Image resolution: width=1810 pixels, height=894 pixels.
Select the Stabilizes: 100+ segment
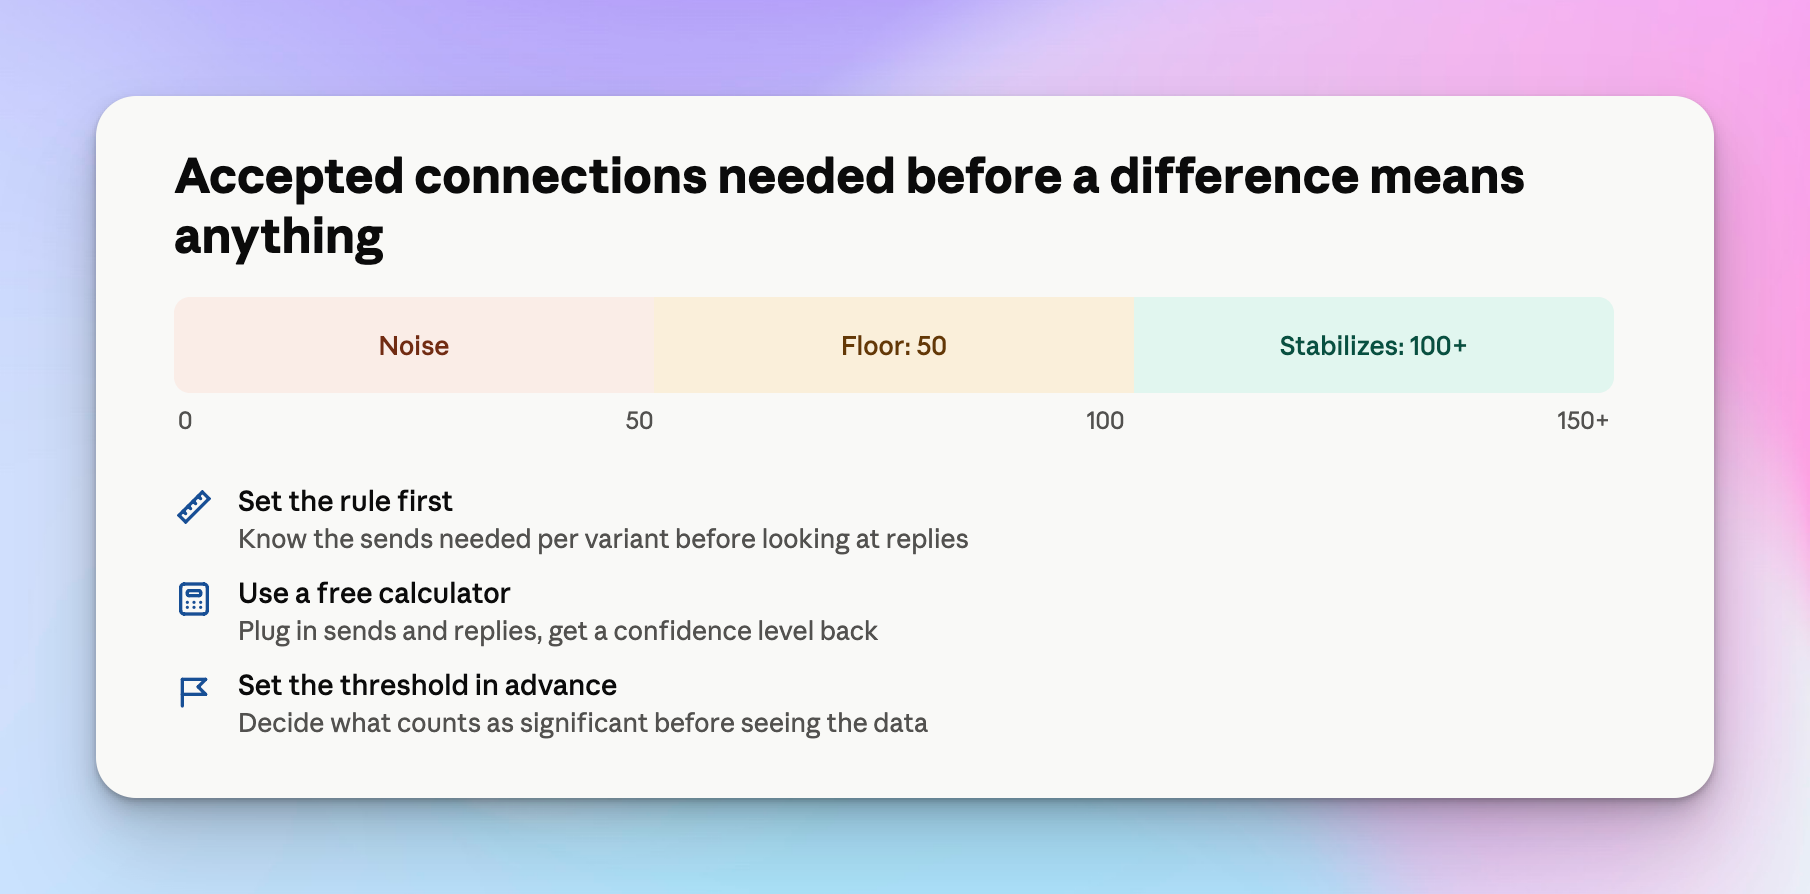(x=1374, y=345)
